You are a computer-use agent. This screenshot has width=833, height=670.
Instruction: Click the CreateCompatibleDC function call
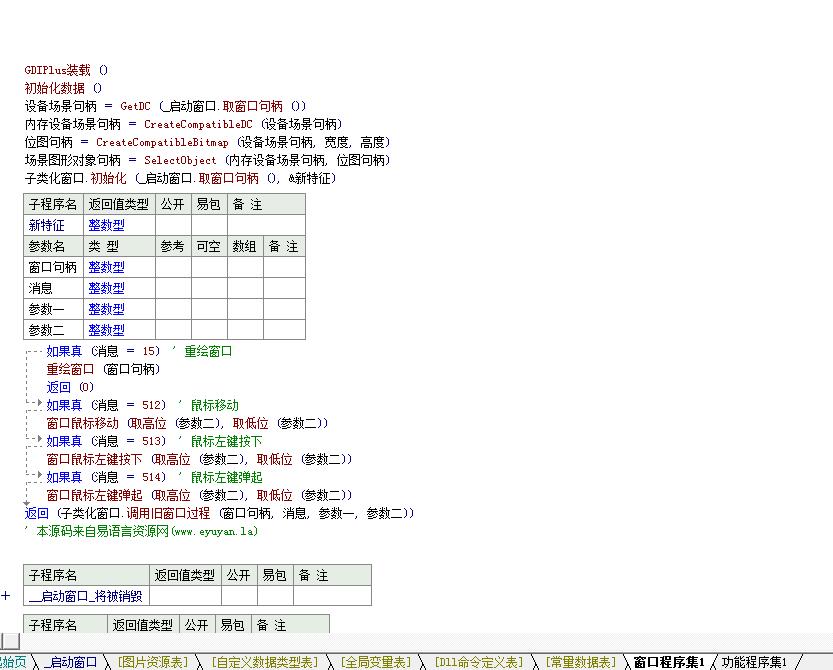198,124
